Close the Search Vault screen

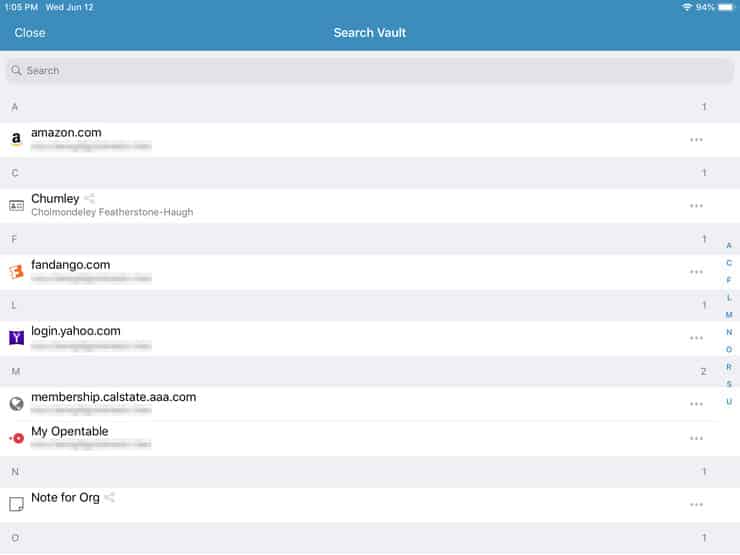30,33
